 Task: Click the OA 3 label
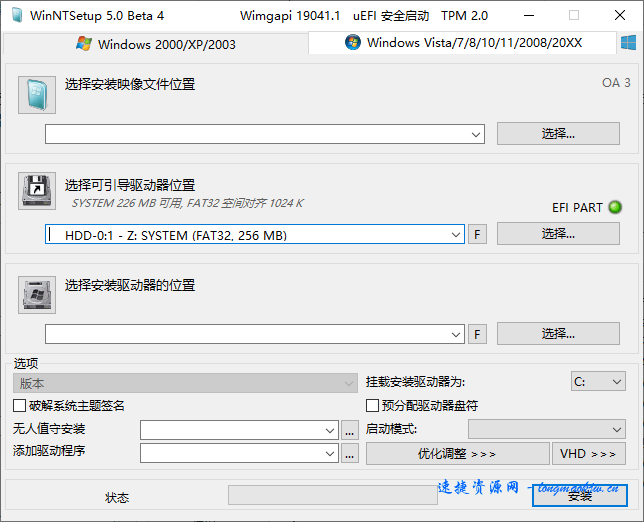(616, 83)
